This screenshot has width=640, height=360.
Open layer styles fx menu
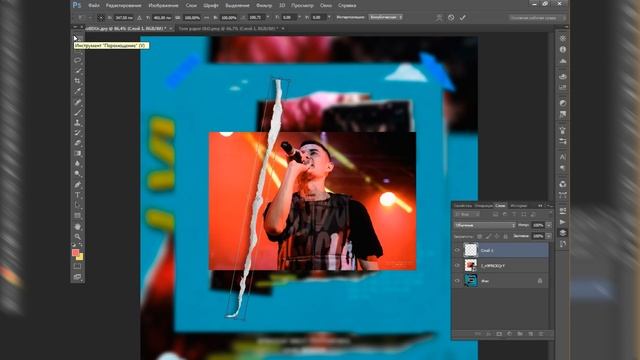pyautogui.click(x=488, y=334)
